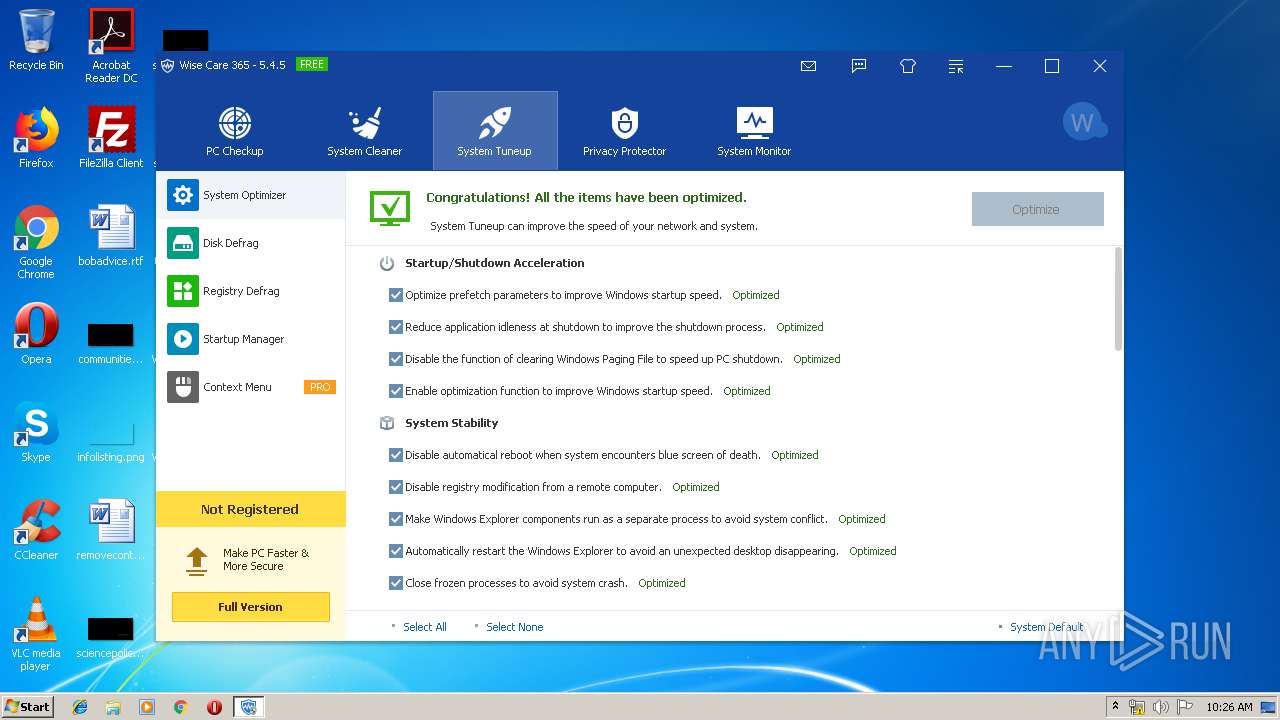Click the green checkmark monitor icon
Image resolution: width=1280 pixels, height=720 pixels.
(x=390, y=207)
